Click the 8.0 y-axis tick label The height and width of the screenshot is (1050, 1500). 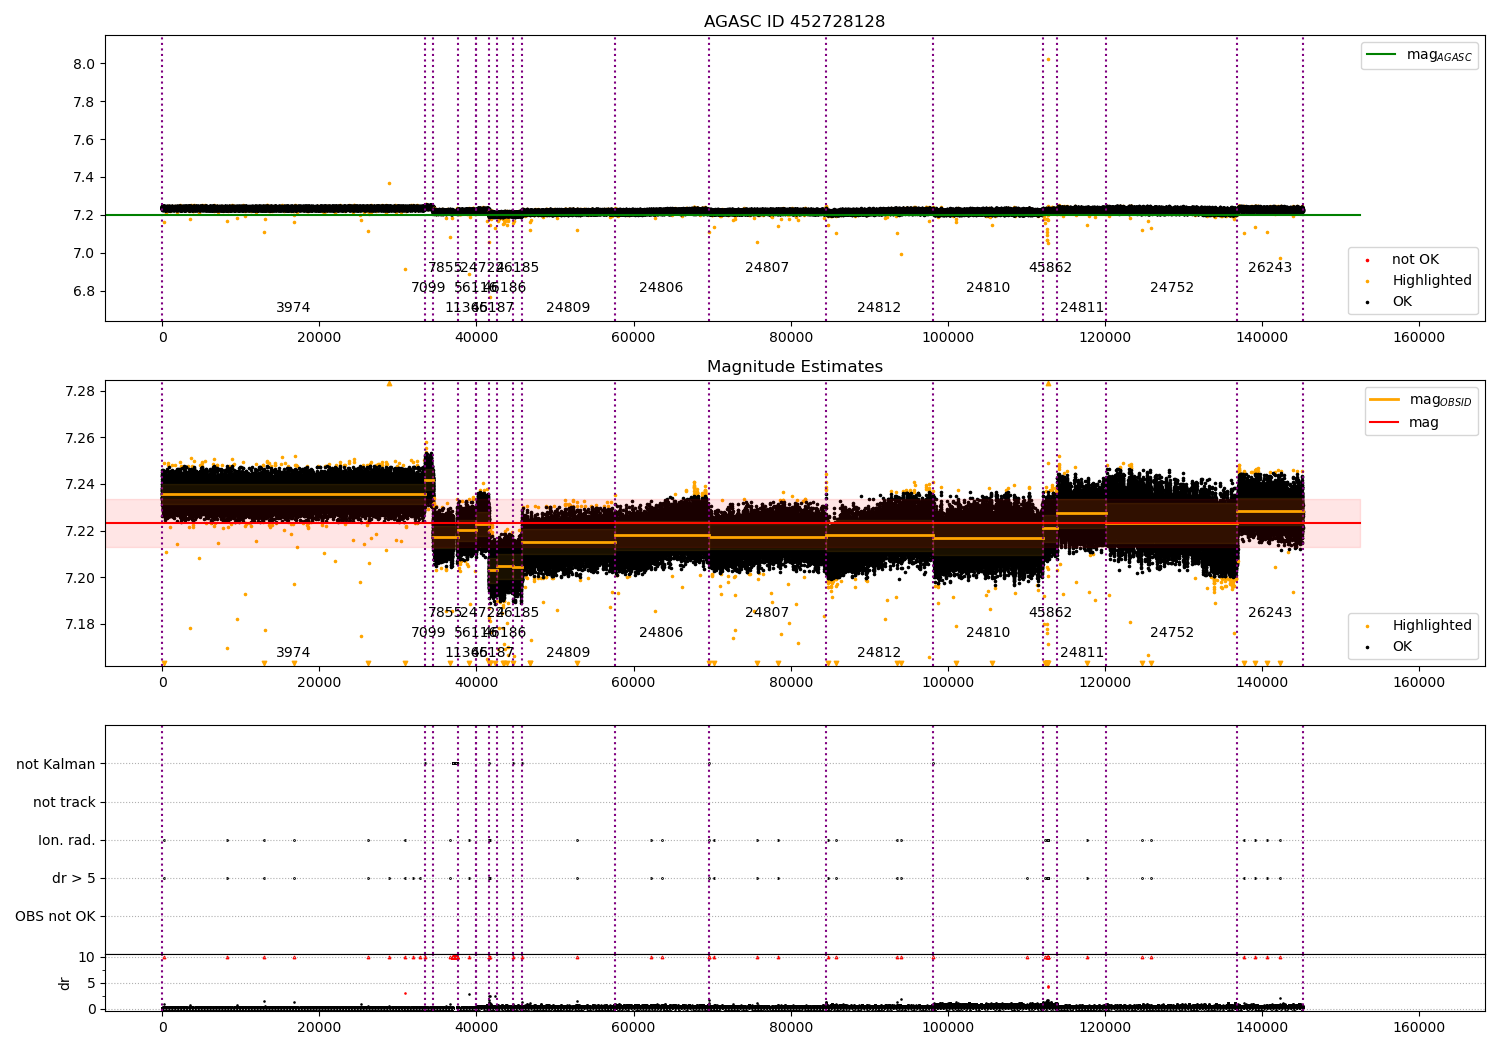[x=84, y=64]
